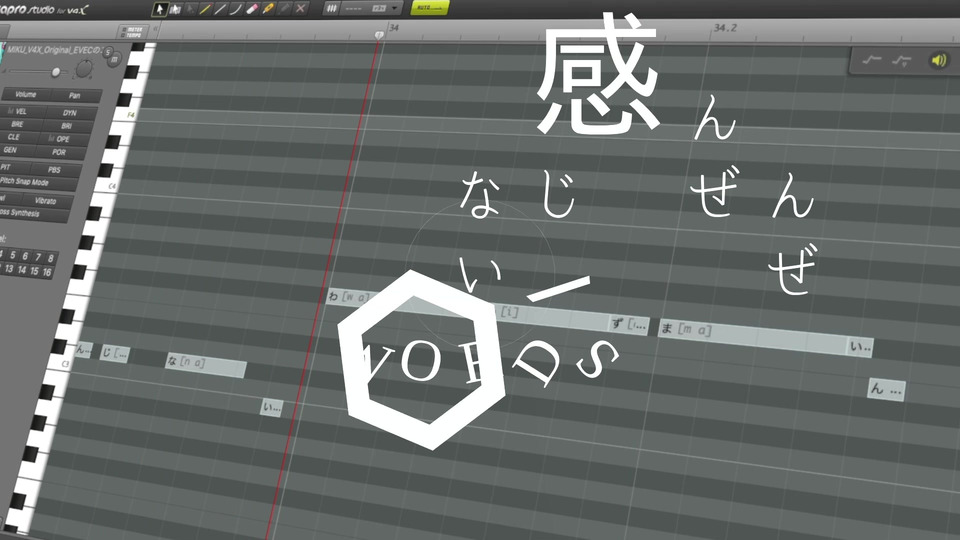Select the straight Line tool
The image size is (960, 540).
coord(220,9)
